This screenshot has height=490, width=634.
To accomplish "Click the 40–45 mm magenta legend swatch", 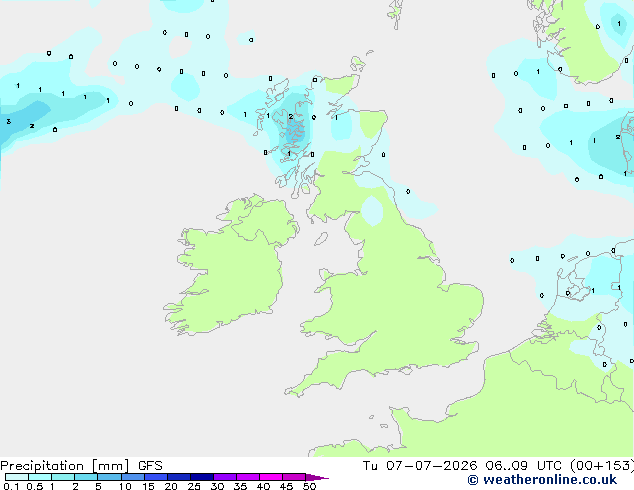I will [271, 477].
